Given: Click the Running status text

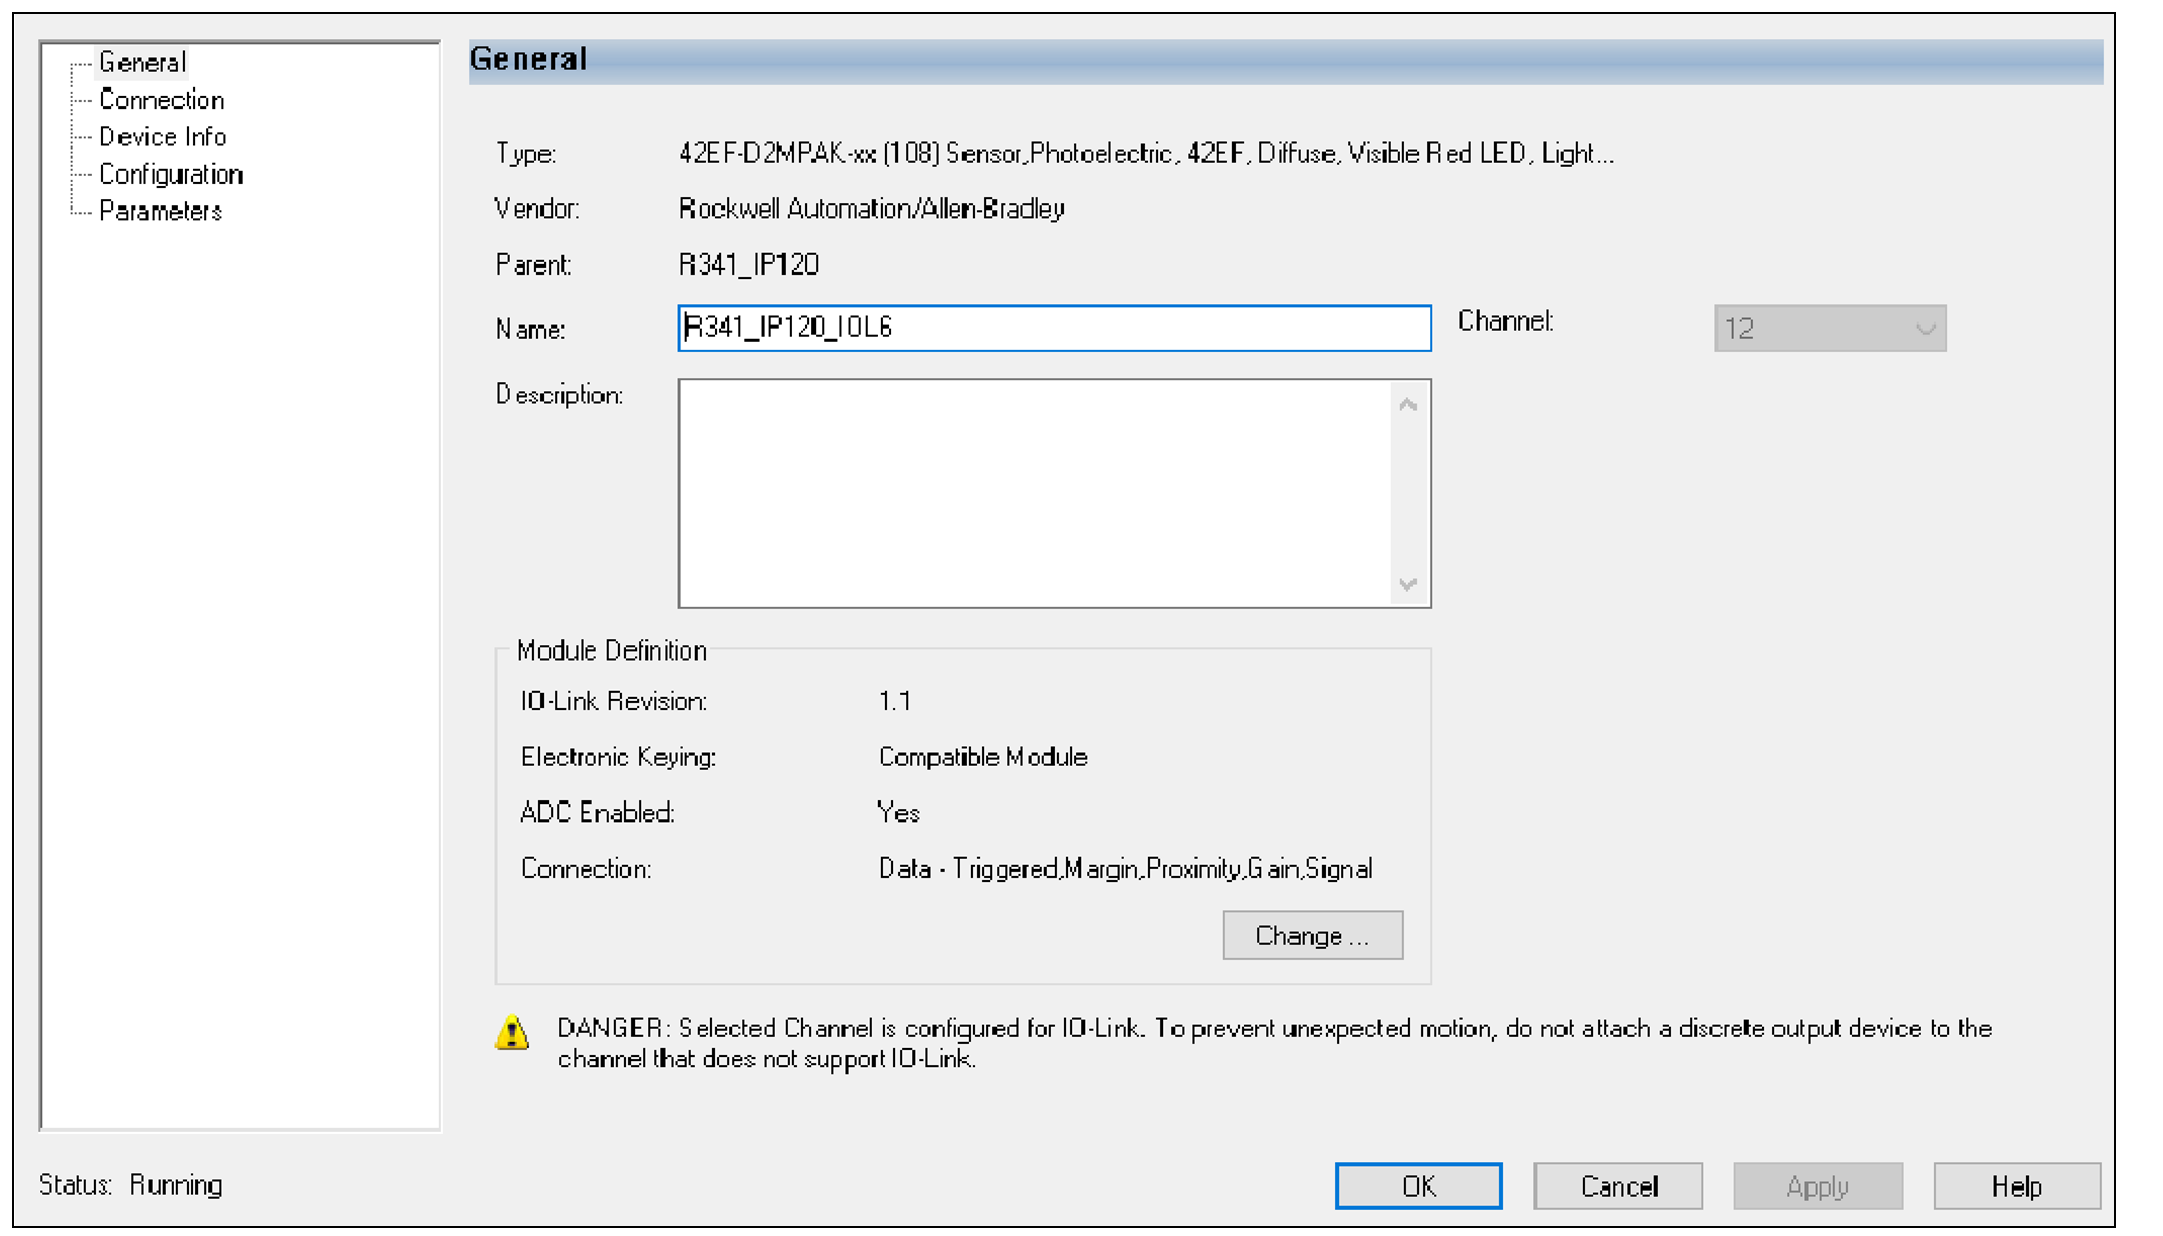Looking at the screenshot, I should tap(176, 1185).
